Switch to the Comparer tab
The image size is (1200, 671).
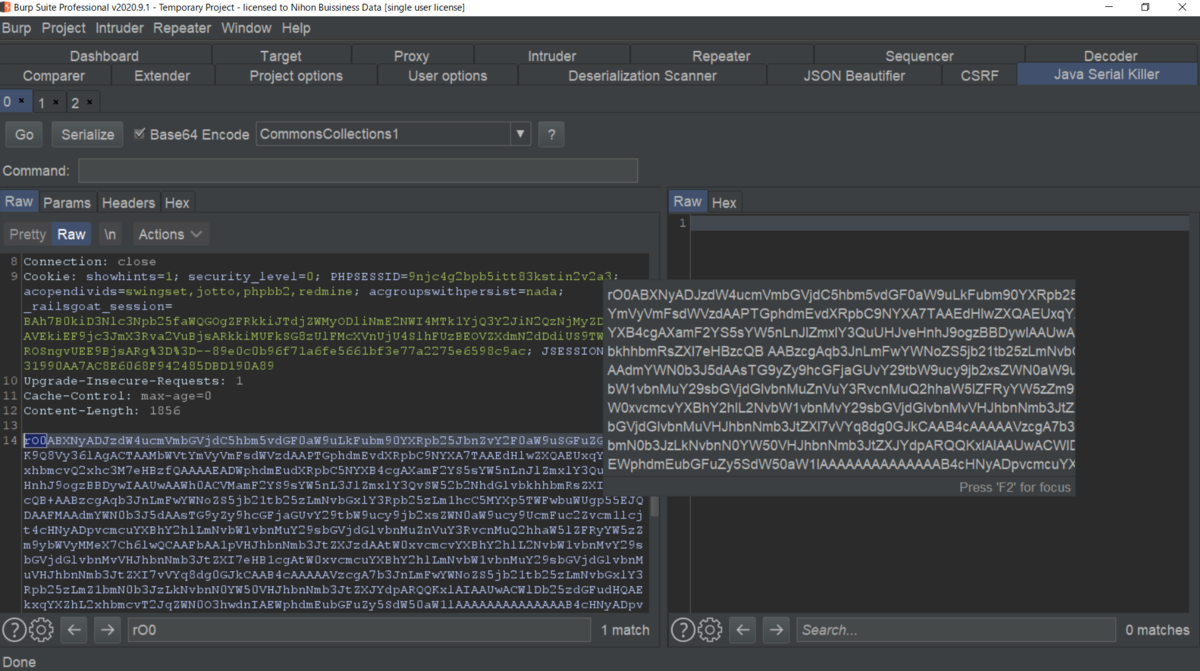point(54,75)
